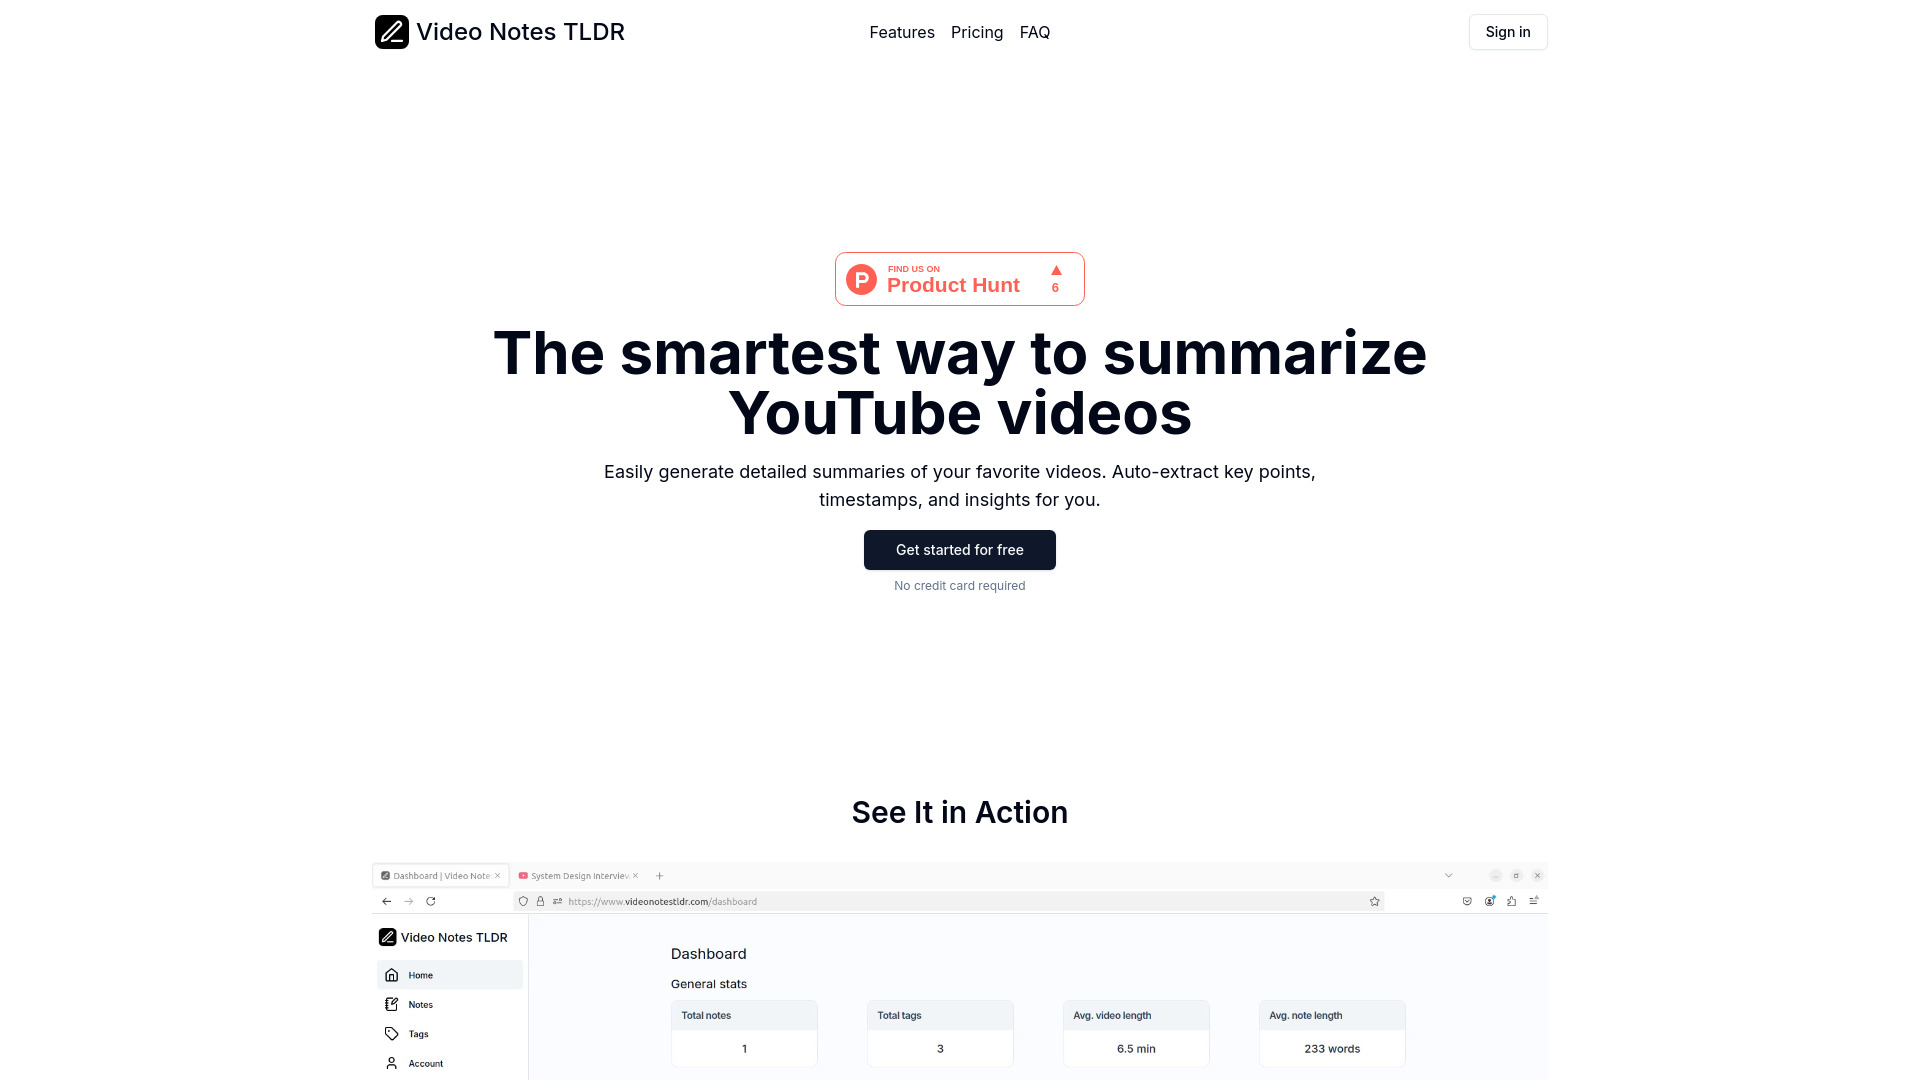Click the Tags sidebar icon
Screen dimensions: 1920x1080
coord(392,1034)
